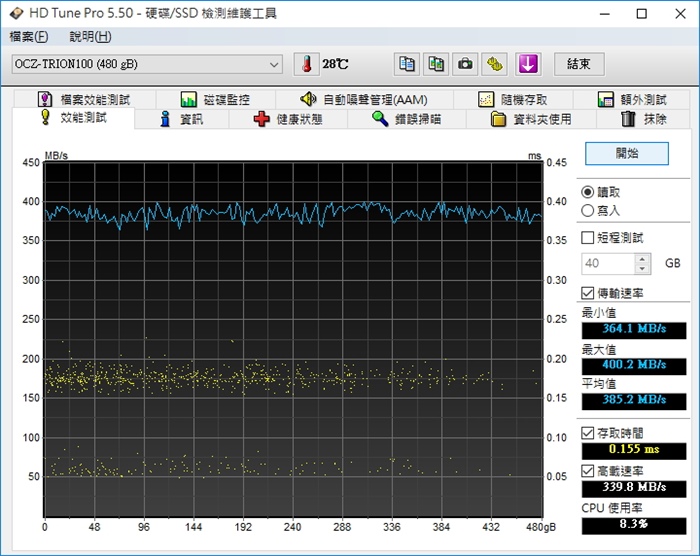Open the 資訊 tab
This screenshot has width=700, height=556.
(182, 119)
